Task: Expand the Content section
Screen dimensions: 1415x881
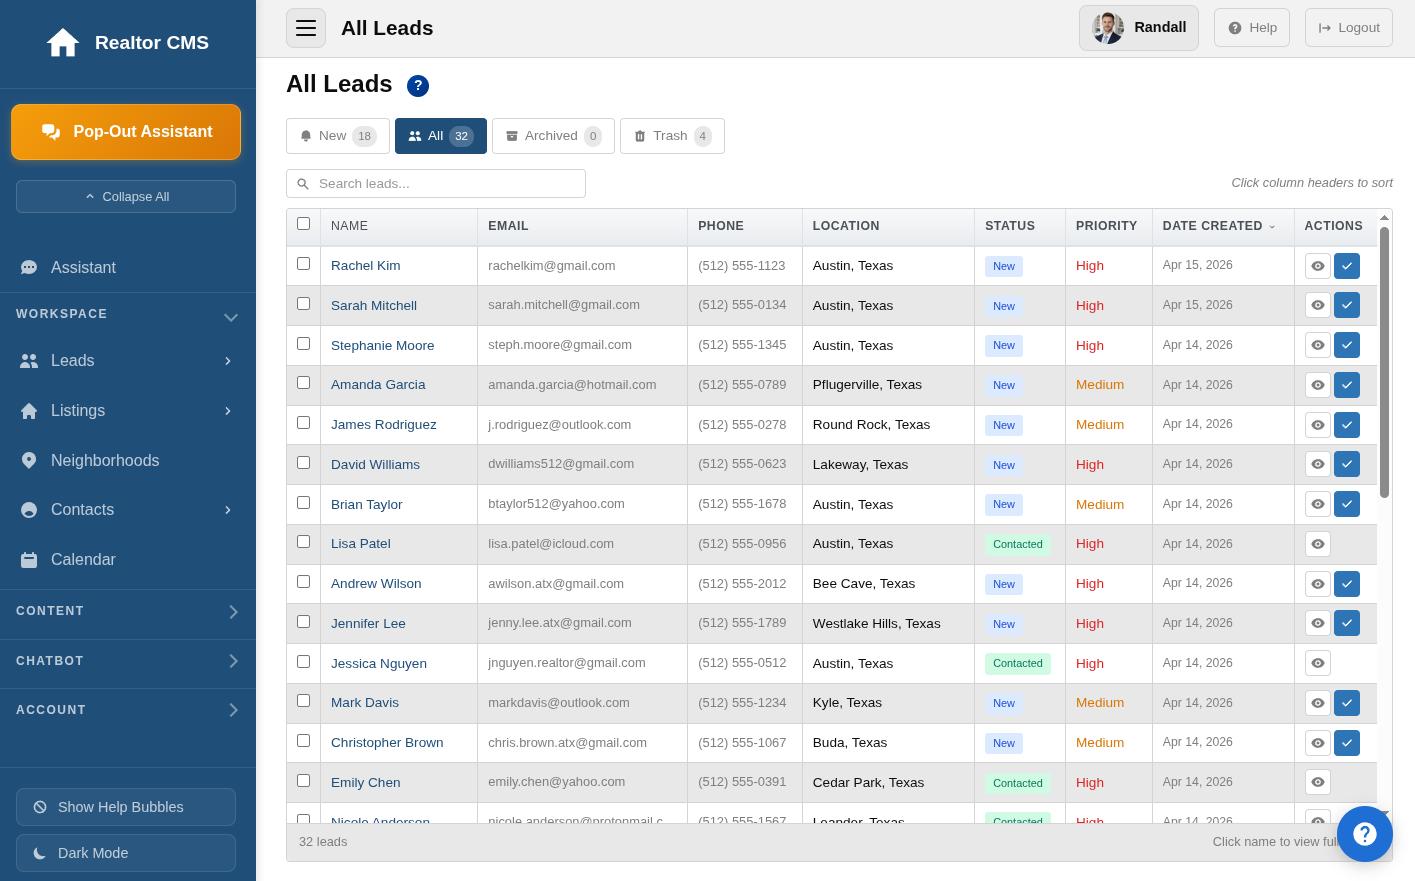Action: [128, 611]
